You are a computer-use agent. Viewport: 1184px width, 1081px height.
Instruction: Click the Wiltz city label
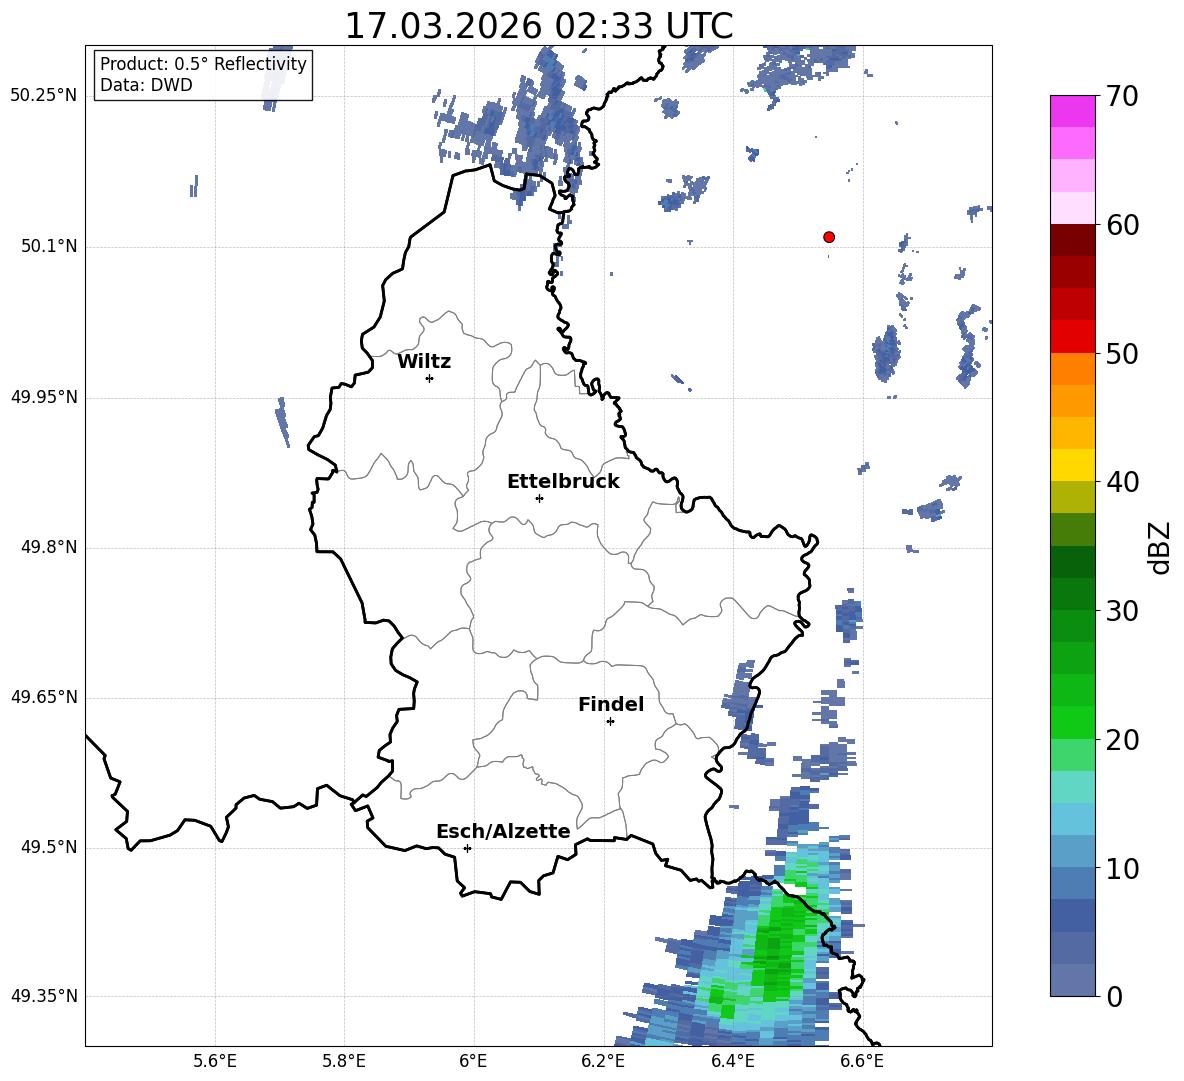tap(424, 362)
